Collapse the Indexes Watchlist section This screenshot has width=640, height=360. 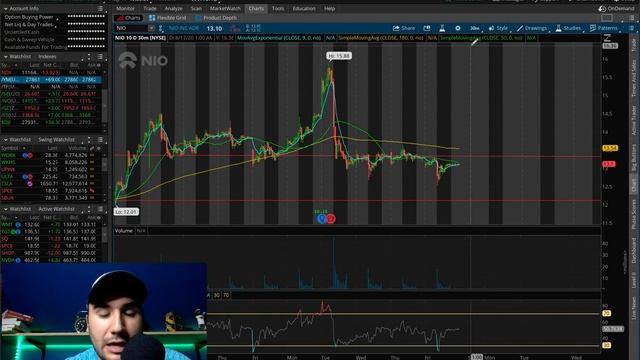[6, 57]
